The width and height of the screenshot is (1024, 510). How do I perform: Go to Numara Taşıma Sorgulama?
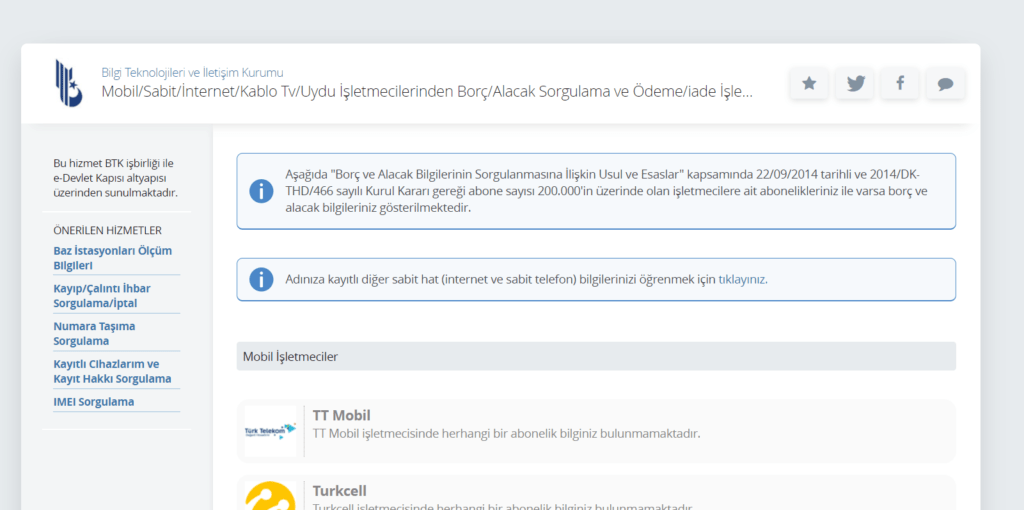(94, 334)
